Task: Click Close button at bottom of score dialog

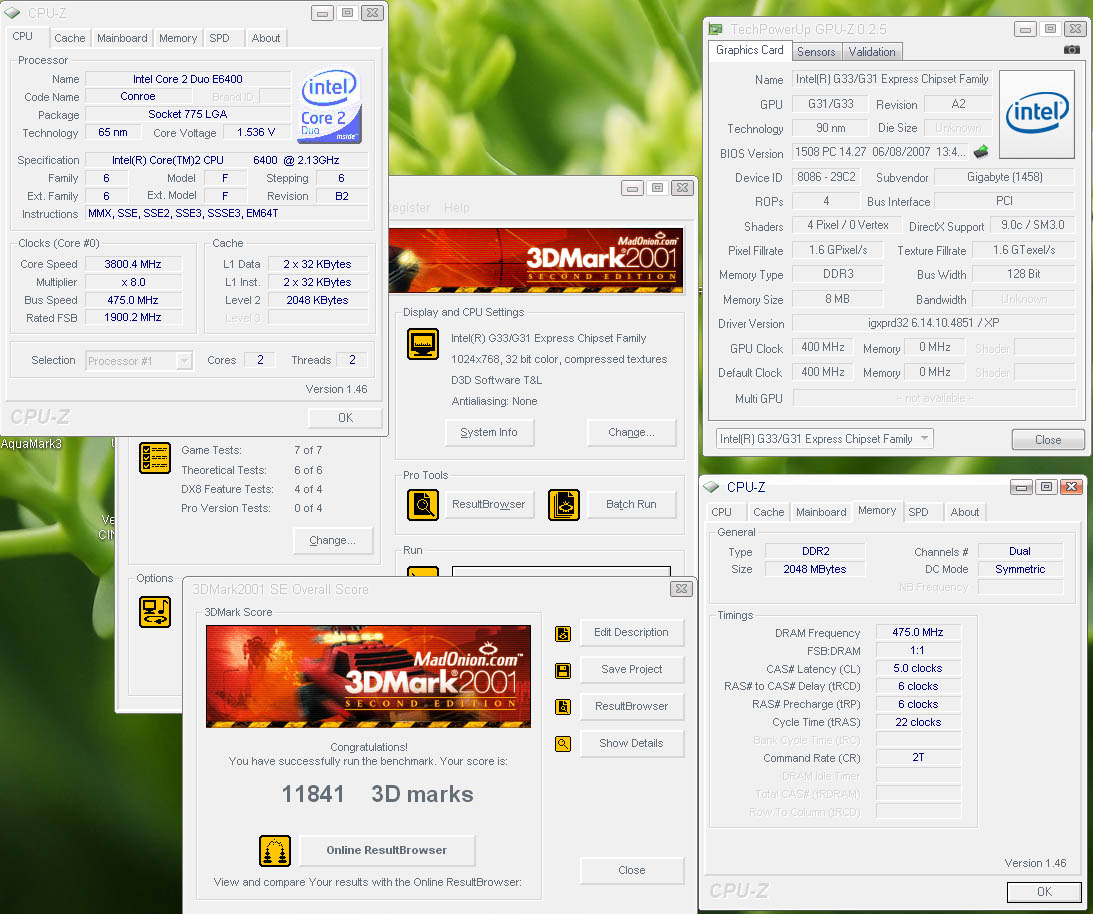Action: point(632,870)
